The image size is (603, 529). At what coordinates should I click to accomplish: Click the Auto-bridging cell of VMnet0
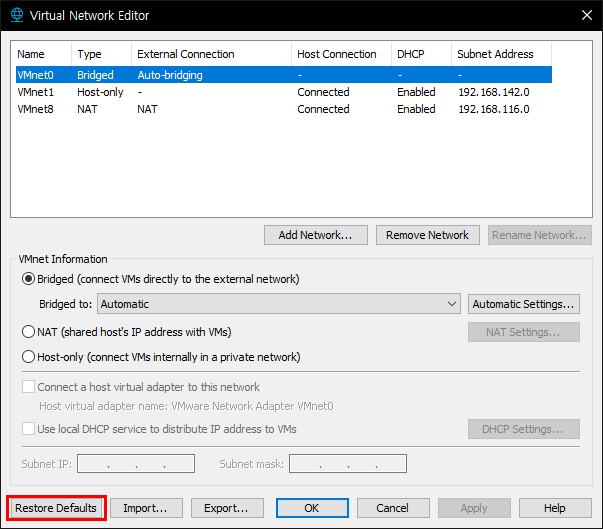170,75
